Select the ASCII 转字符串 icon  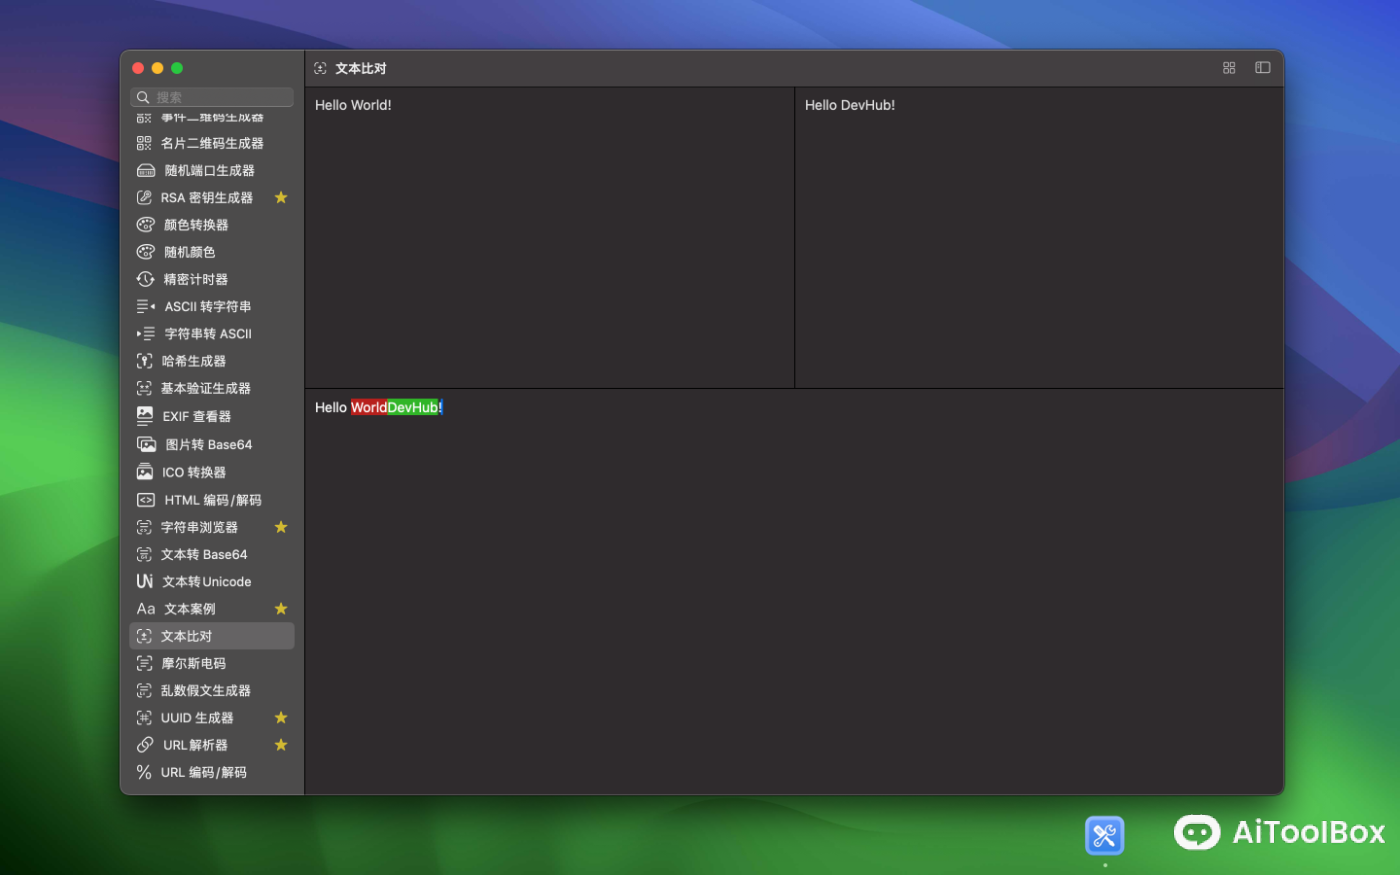[x=145, y=306]
